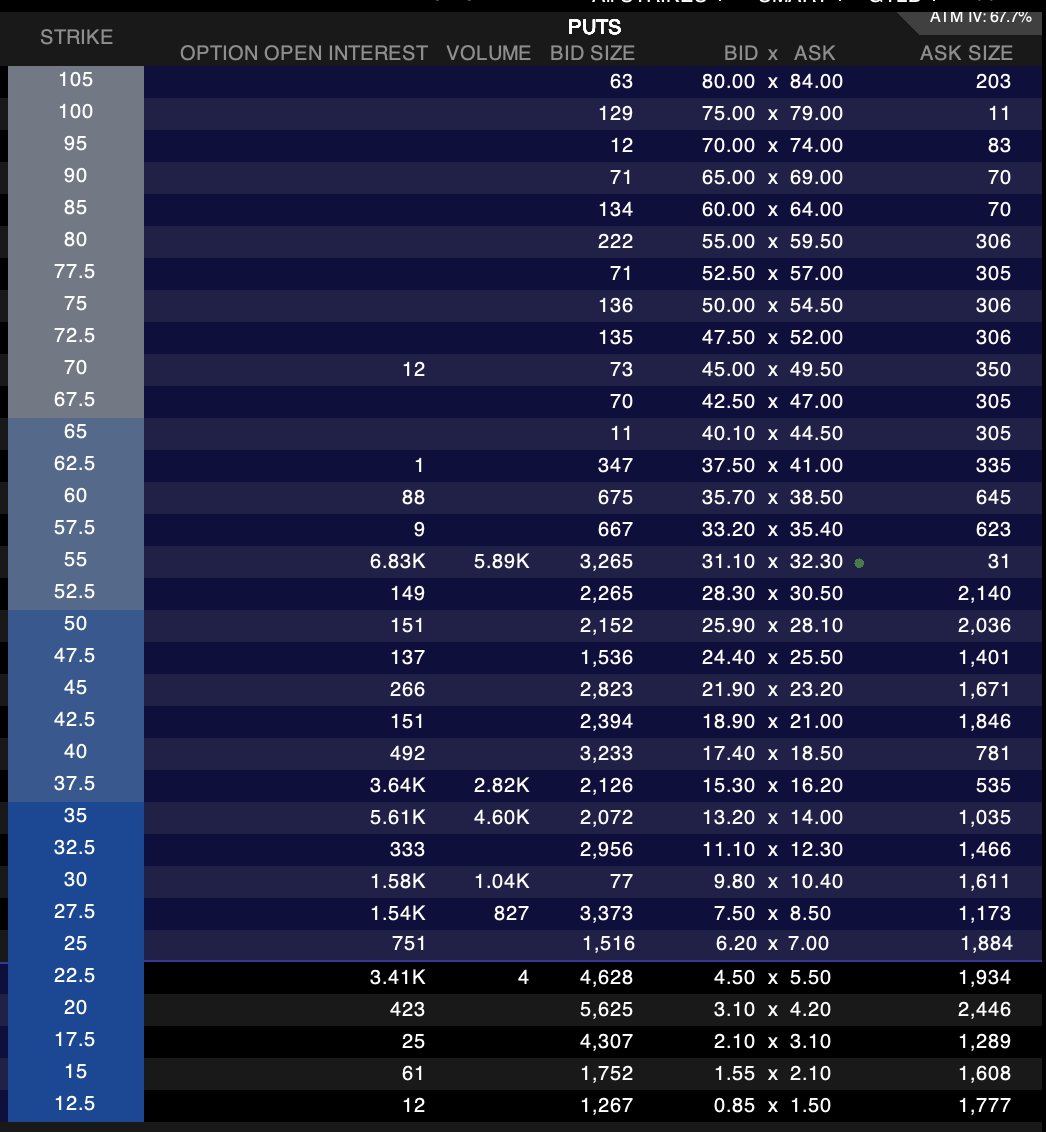1046x1132 pixels.
Task: Click bid price 80.00 for strike 105
Action: pos(728,82)
